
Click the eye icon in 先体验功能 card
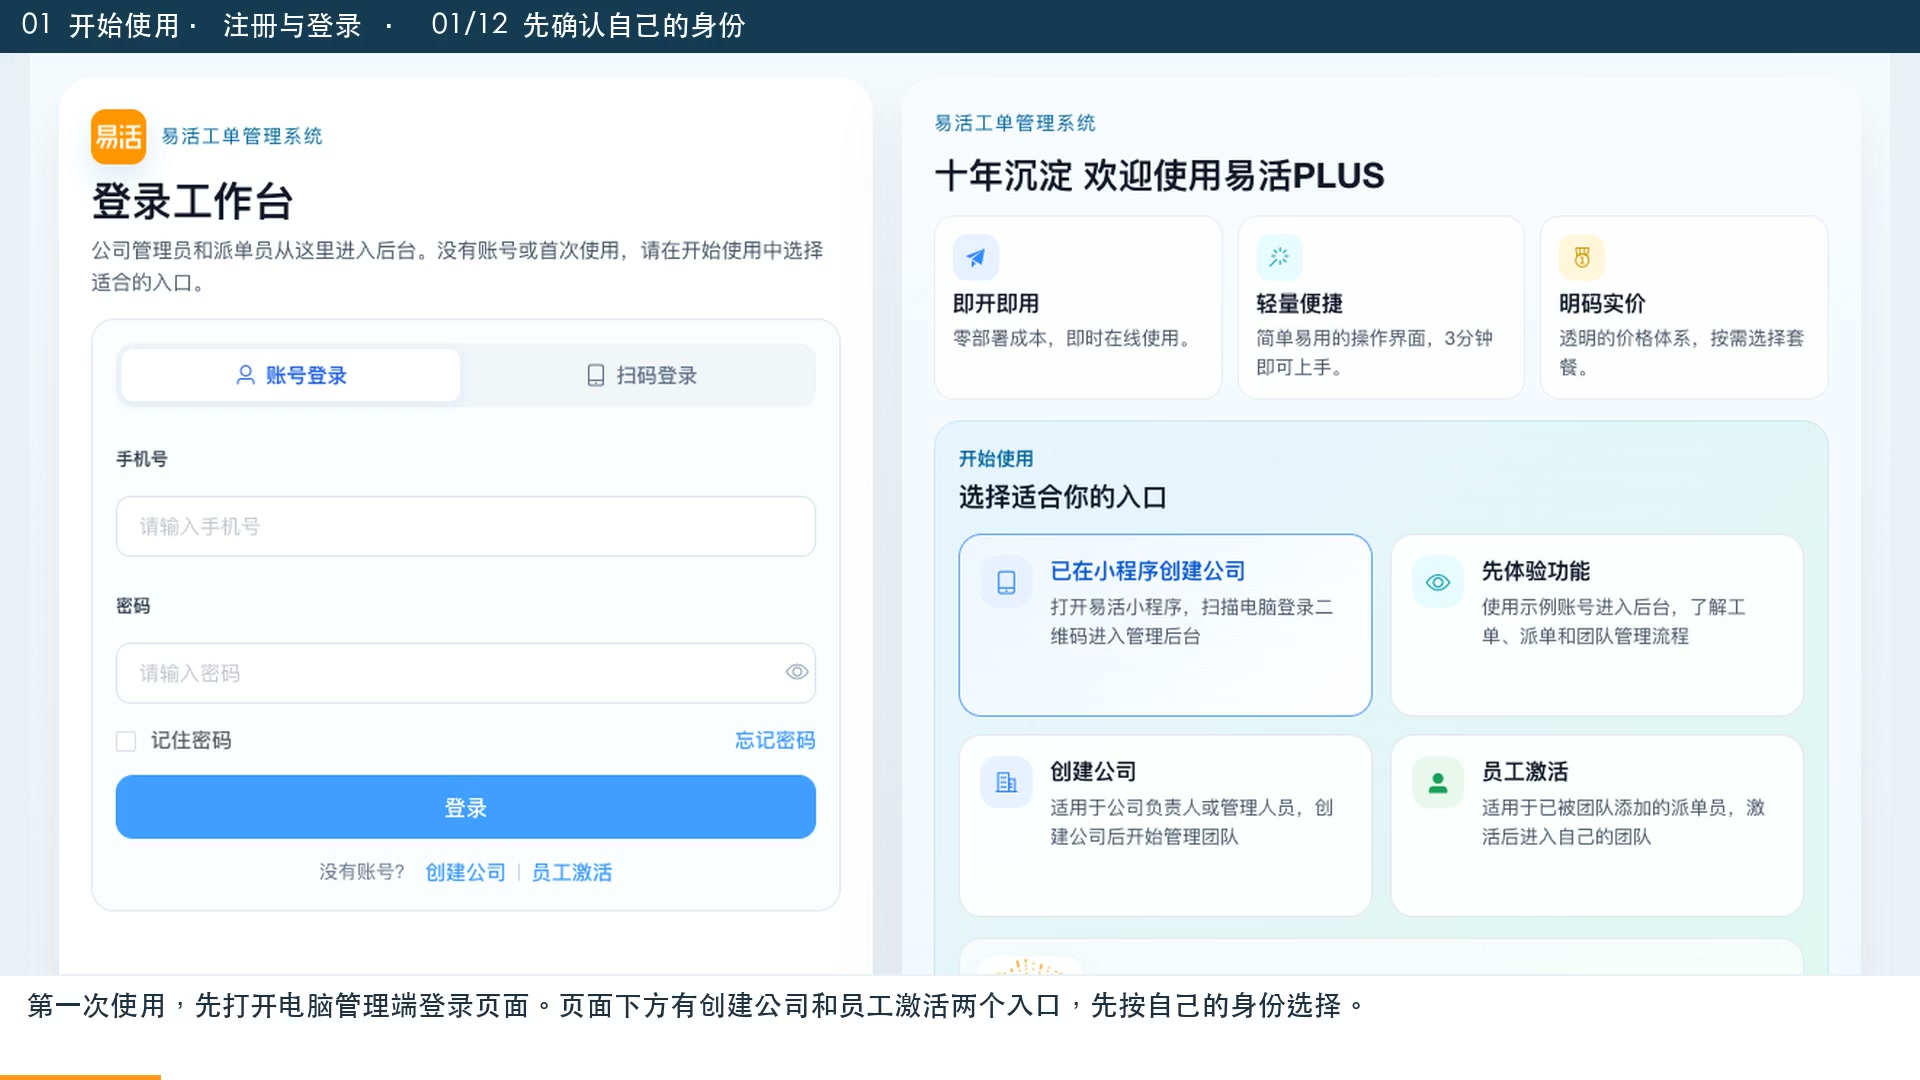(1438, 582)
